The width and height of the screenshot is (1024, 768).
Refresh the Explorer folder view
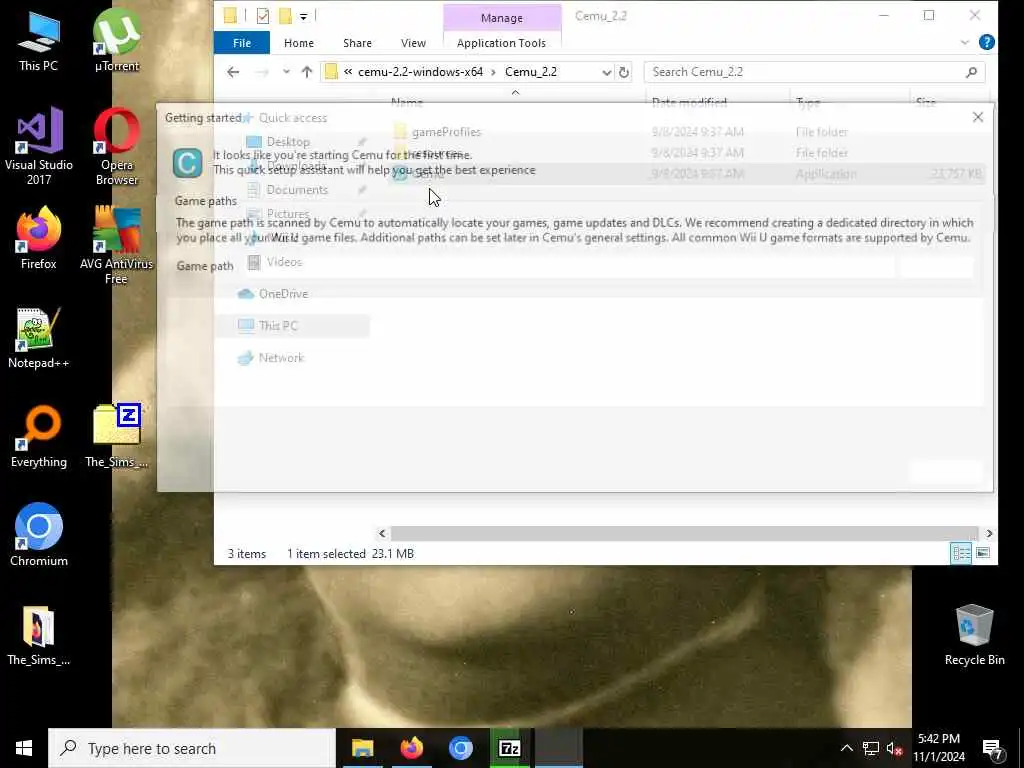pyautogui.click(x=624, y=72)
